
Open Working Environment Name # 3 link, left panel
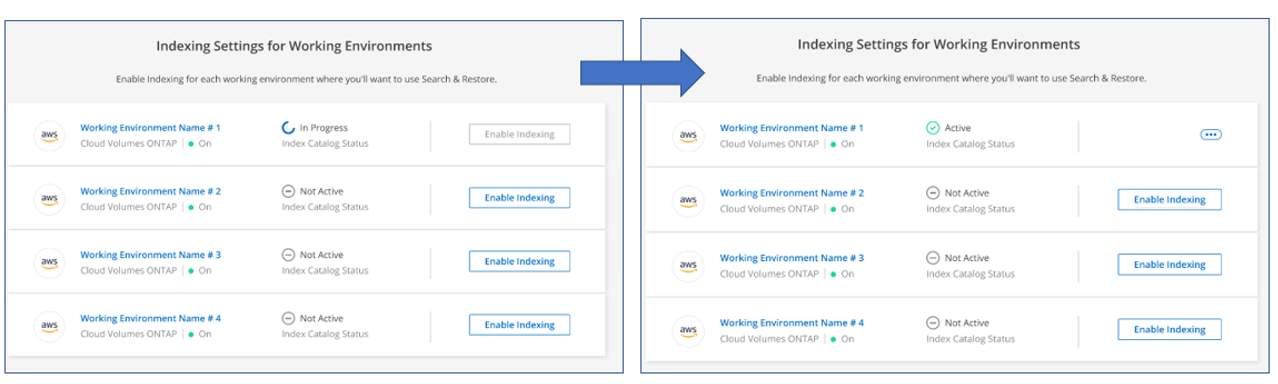click(150, 255)
